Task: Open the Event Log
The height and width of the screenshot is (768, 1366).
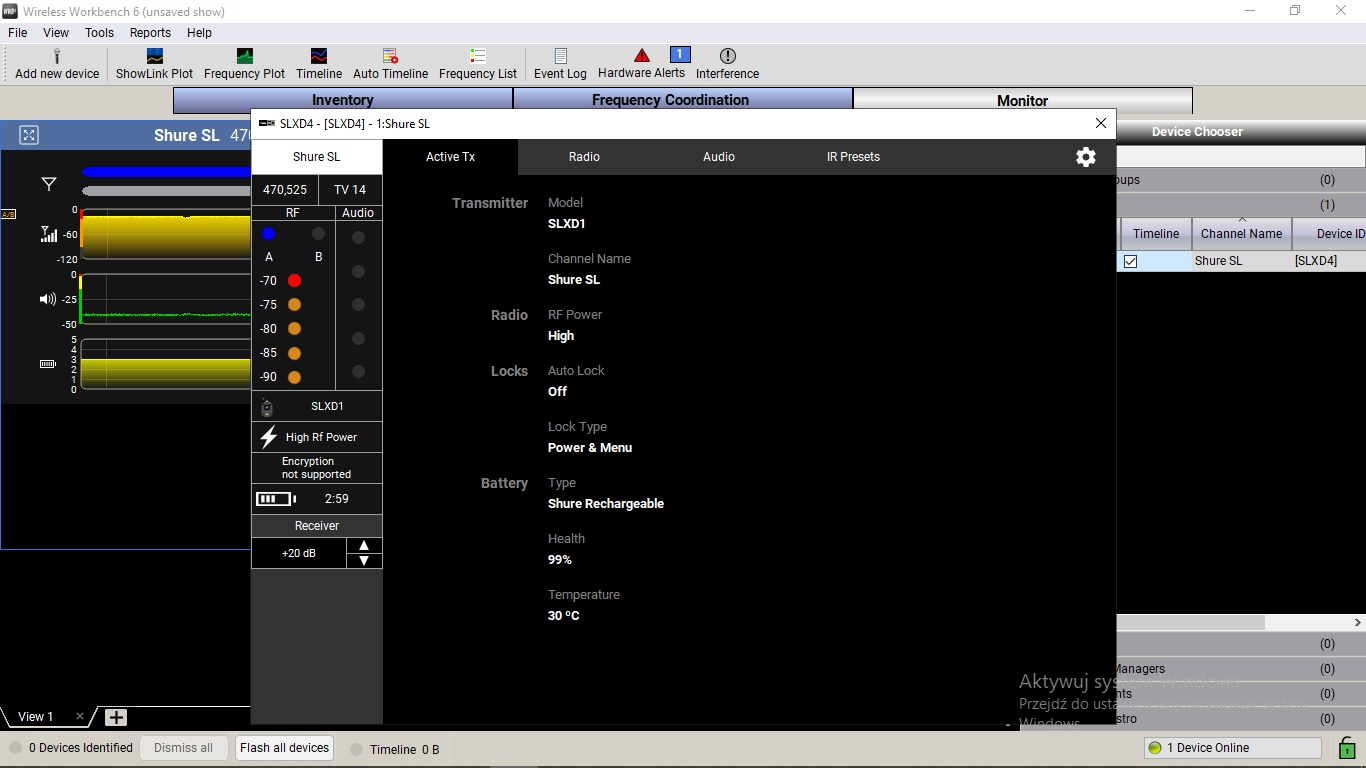Action: coord(560,64)
